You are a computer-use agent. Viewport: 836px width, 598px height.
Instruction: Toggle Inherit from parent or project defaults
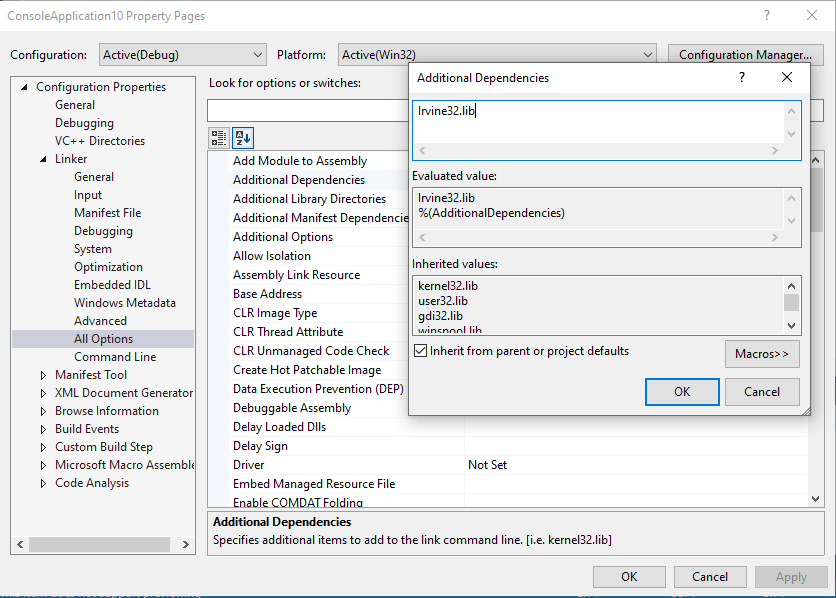(421, 350)
